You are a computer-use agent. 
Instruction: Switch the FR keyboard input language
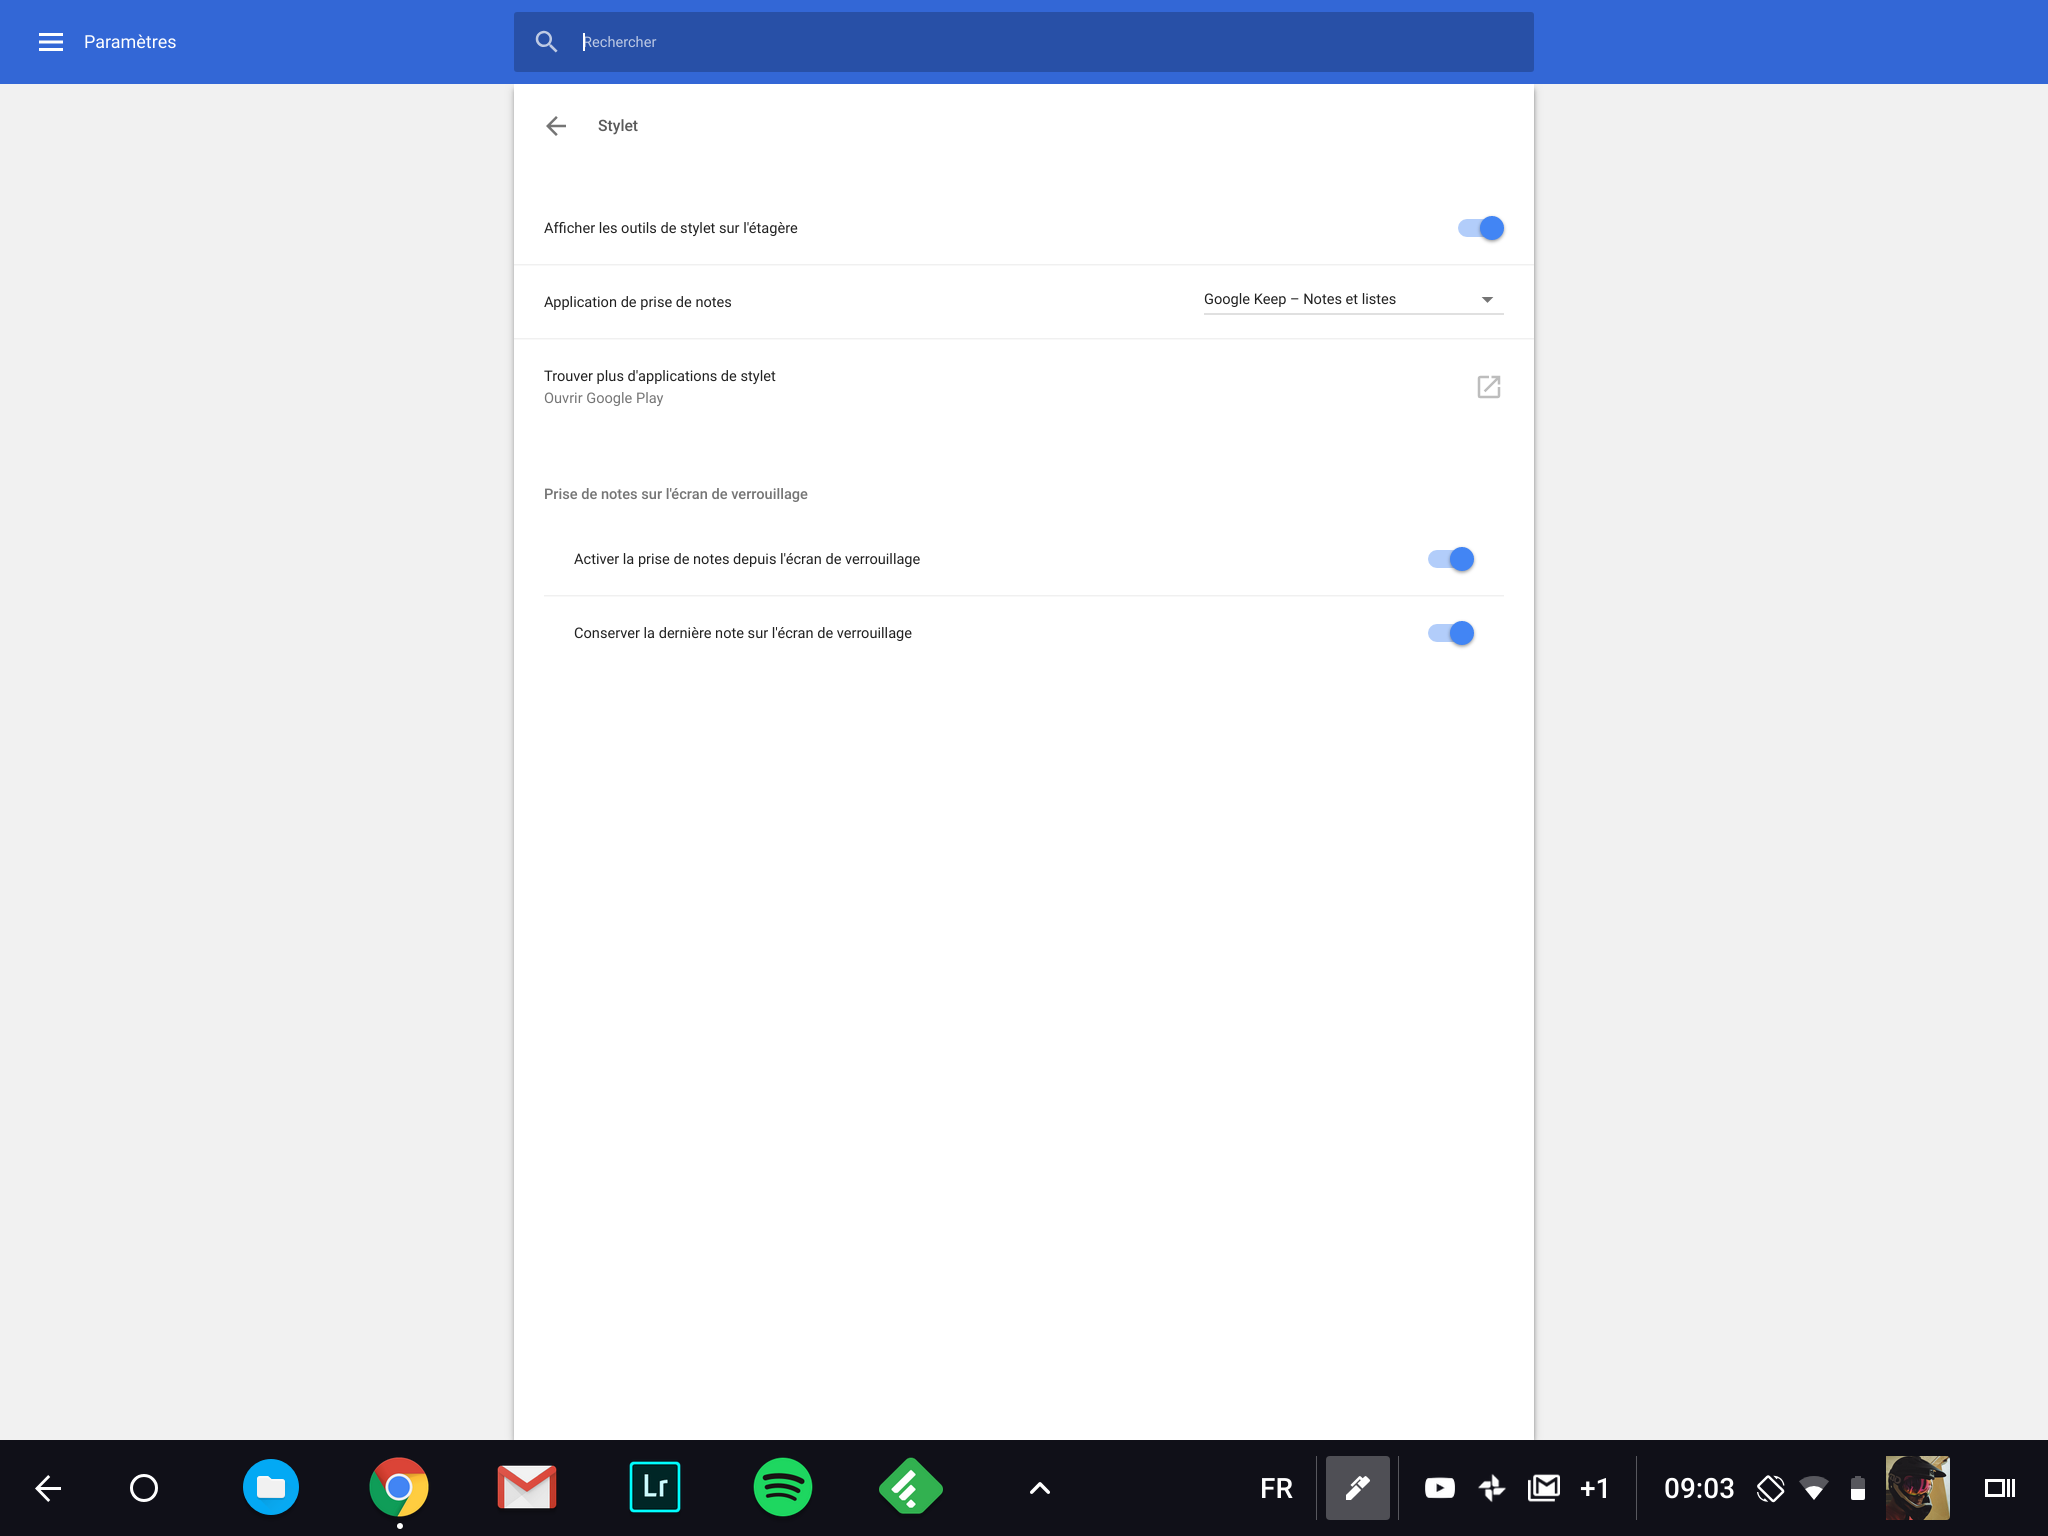click(x=1276, y=1488)
